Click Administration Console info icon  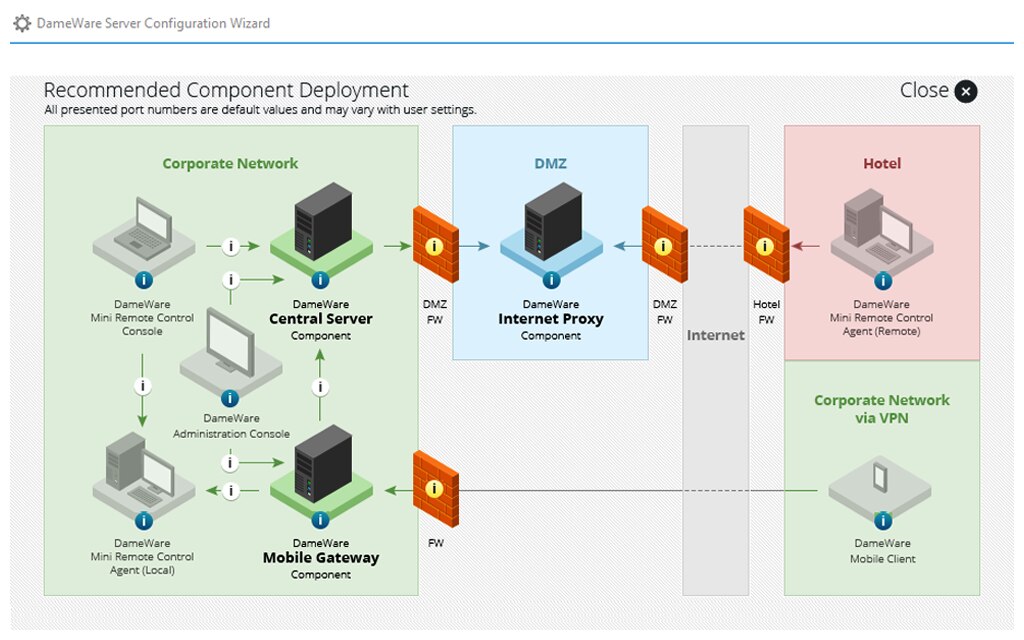(230, 398)
